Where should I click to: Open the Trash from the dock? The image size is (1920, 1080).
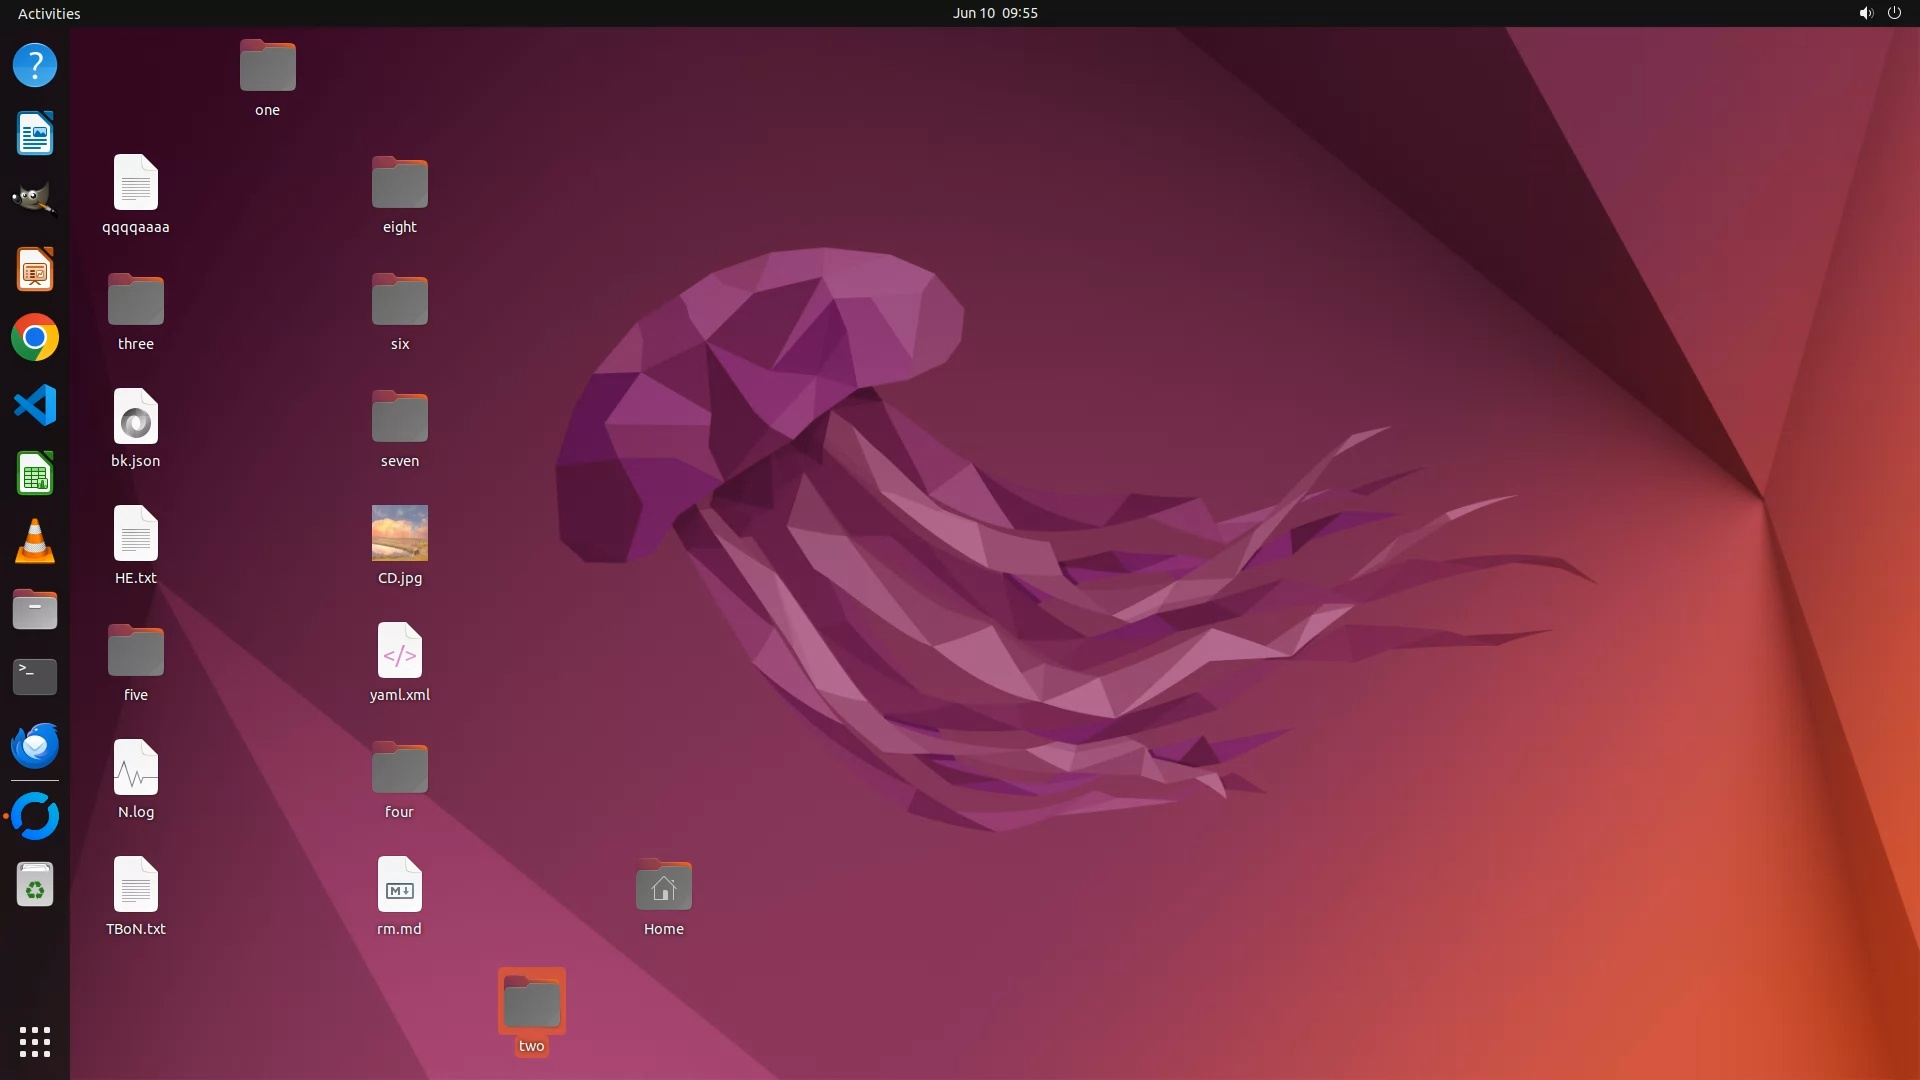point(35,885)
